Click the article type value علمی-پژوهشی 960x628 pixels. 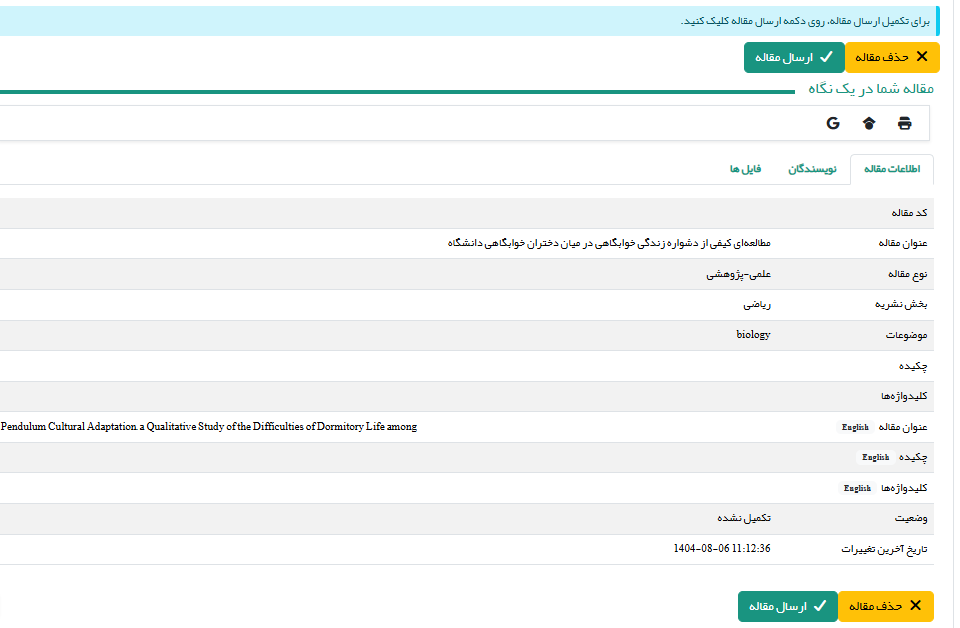coord(738,274)
